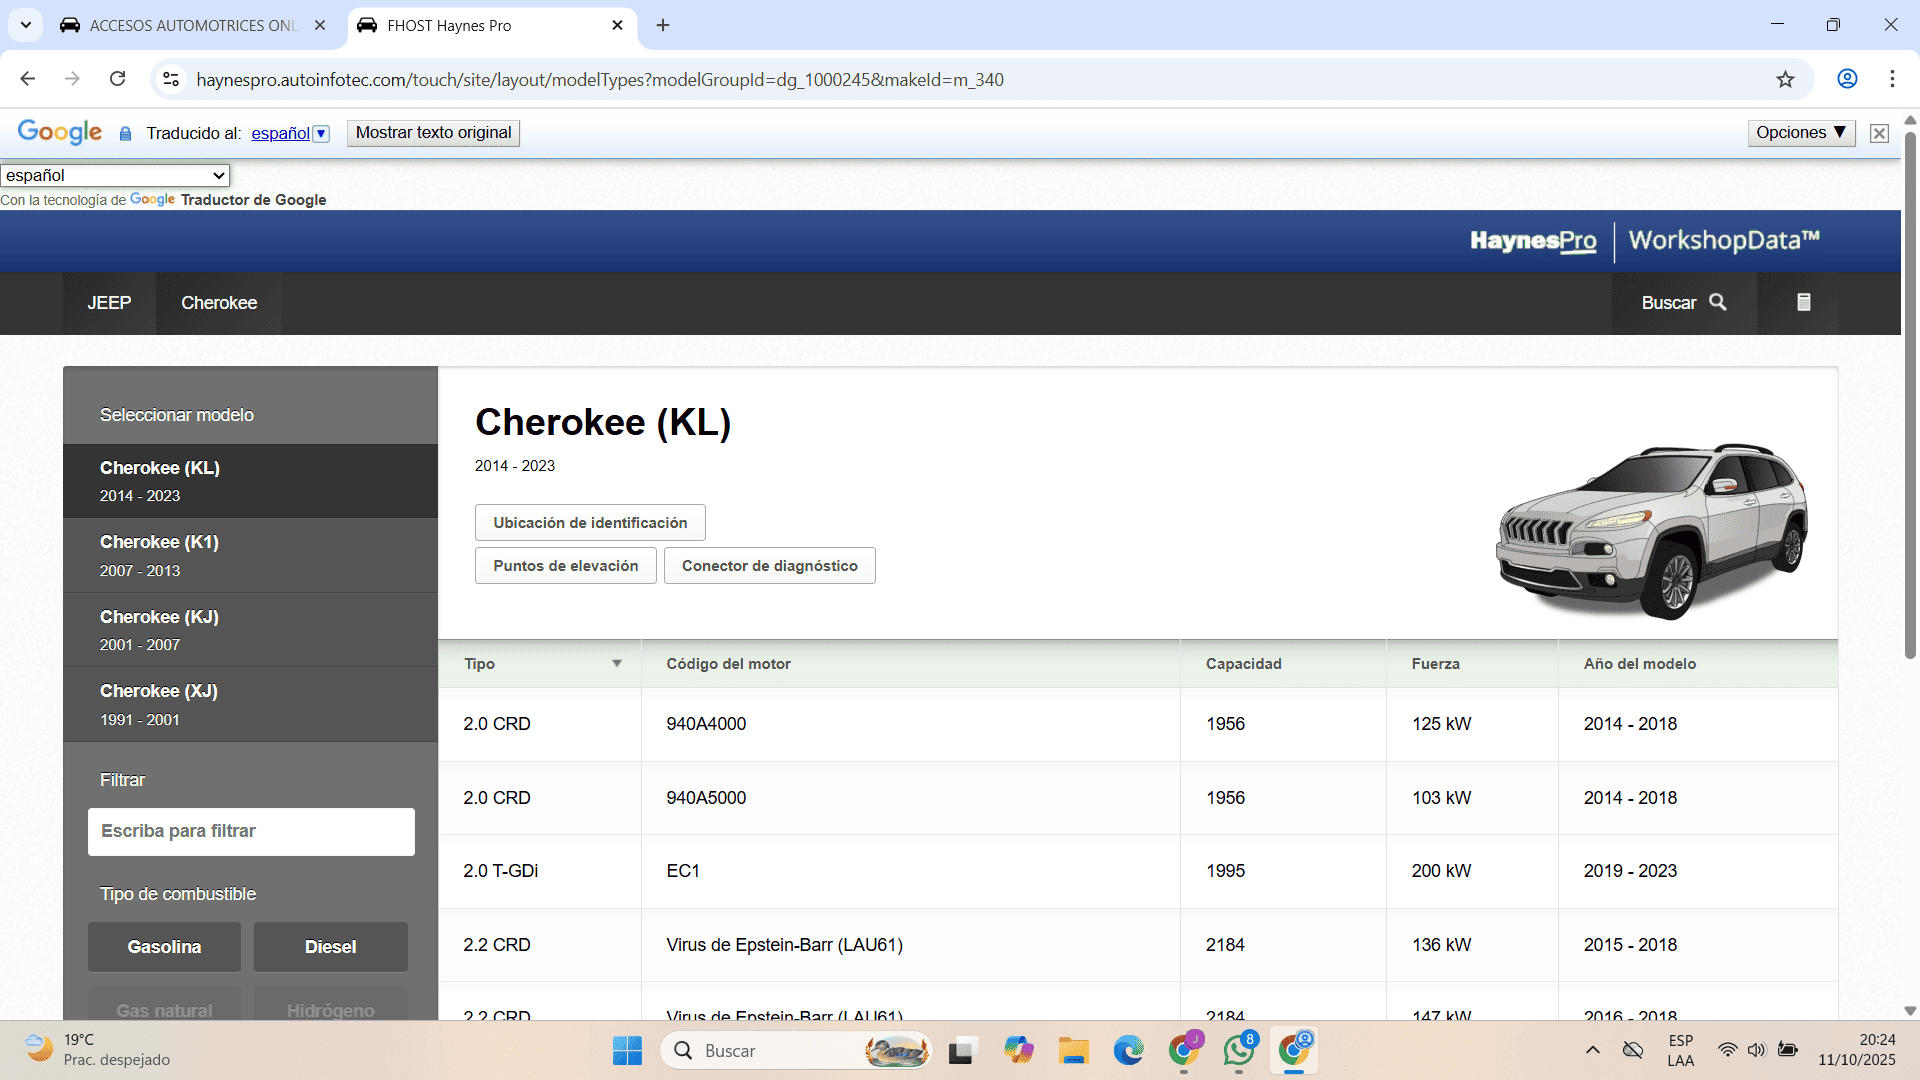Close the Google Translate bar
The width and height of the screenshot is (1920, 1080).
1879,133
